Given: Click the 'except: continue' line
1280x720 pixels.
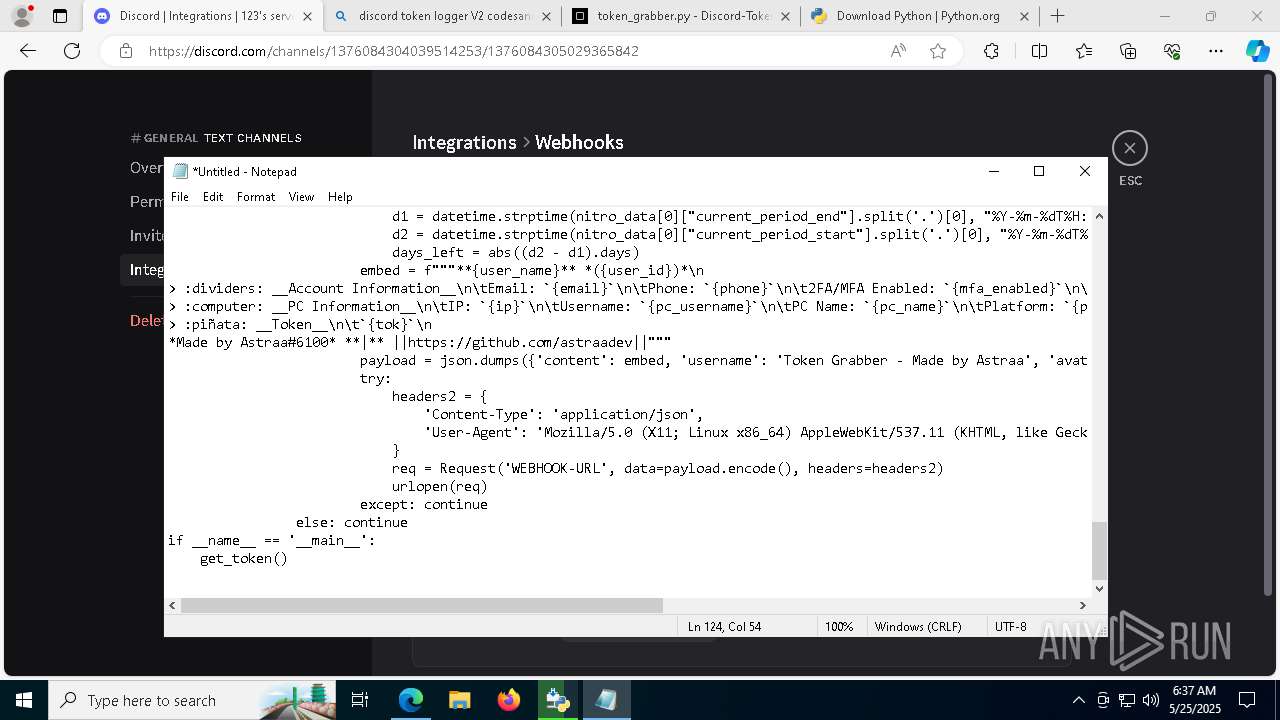Looking at the screenshot, I should 424,504.
